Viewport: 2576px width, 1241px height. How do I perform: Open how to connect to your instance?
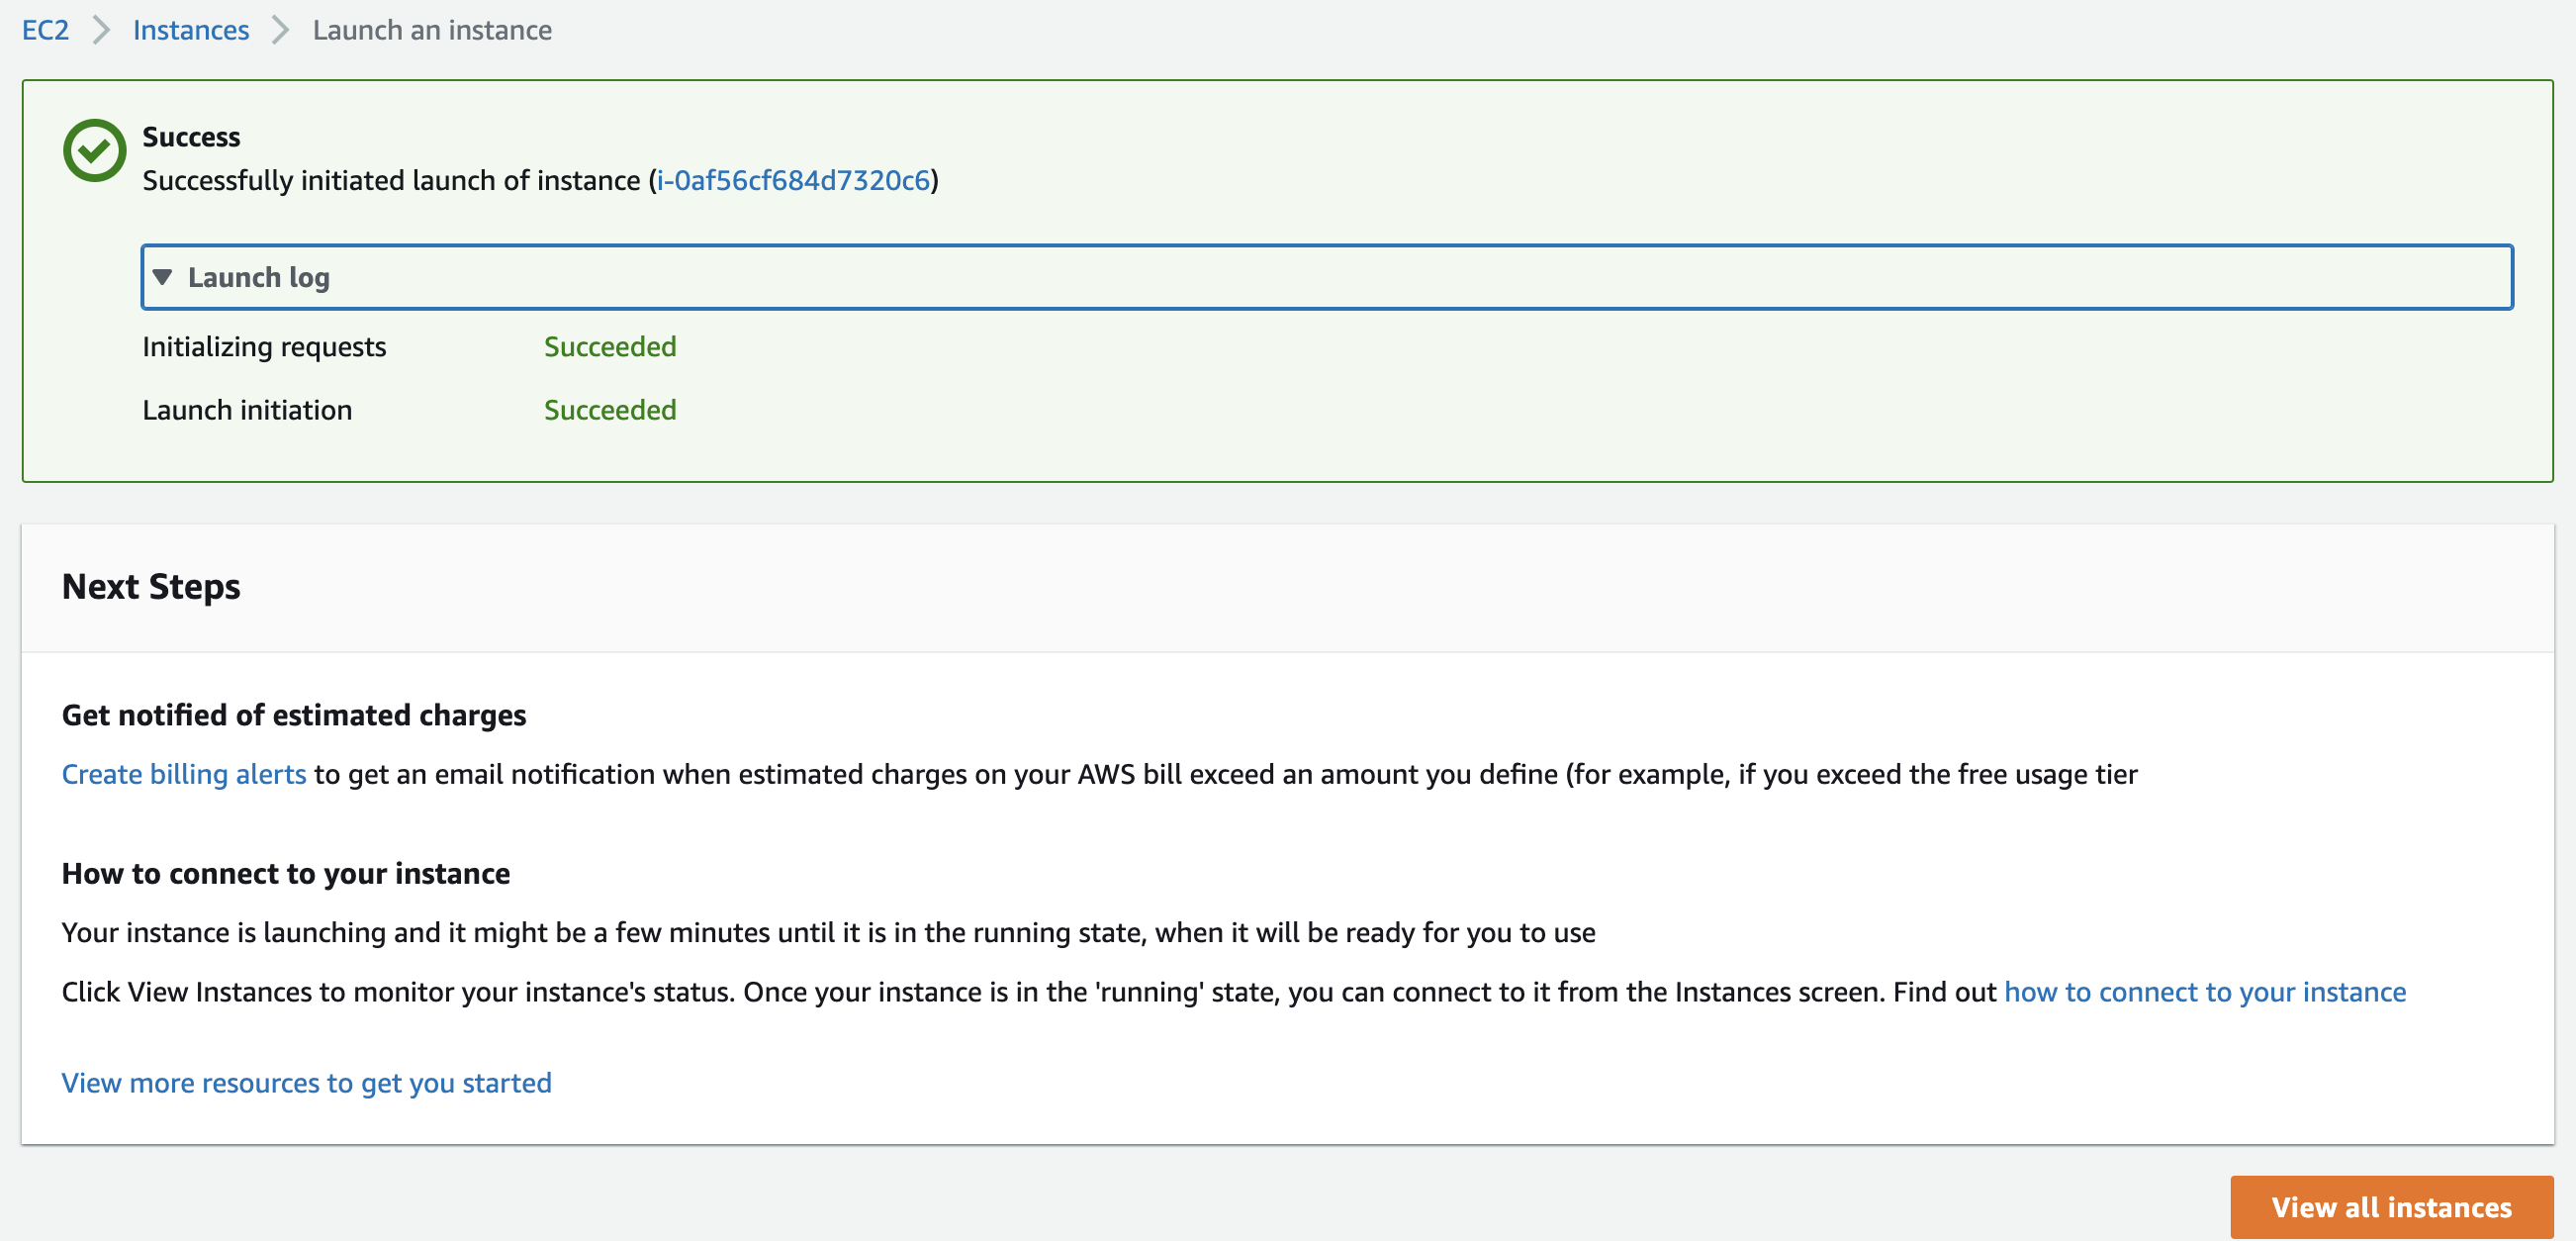[2204, 991]
